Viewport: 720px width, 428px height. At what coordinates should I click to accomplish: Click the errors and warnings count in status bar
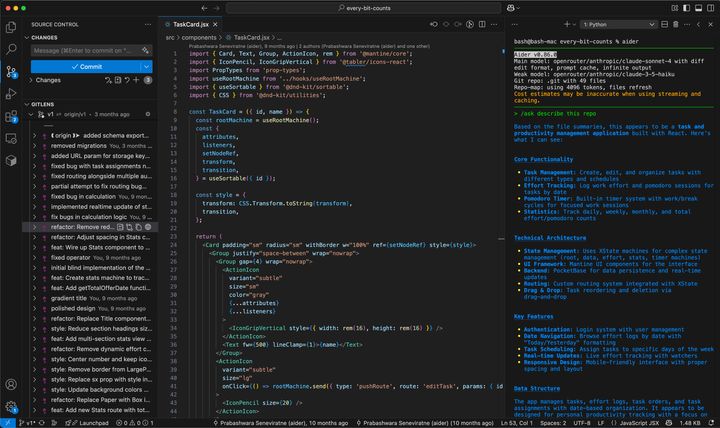pyautogui.click(x=135, y=423)
